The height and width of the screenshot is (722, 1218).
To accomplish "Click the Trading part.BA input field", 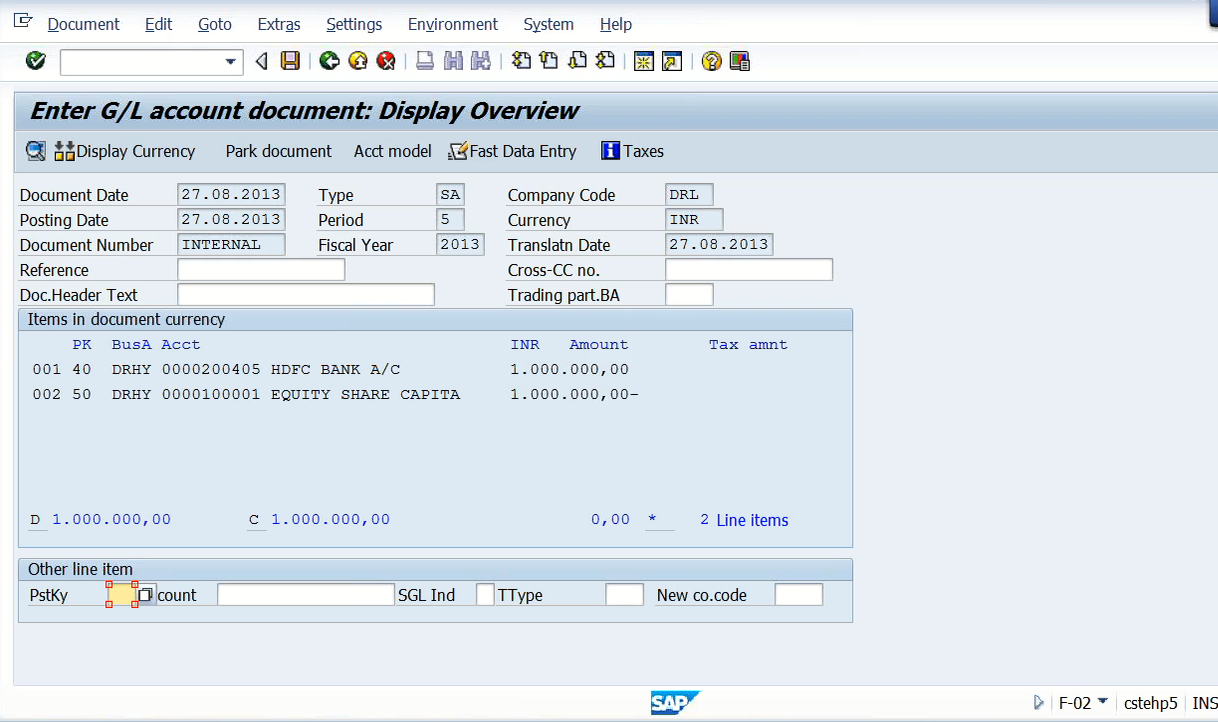I will (x=689, y=295).
